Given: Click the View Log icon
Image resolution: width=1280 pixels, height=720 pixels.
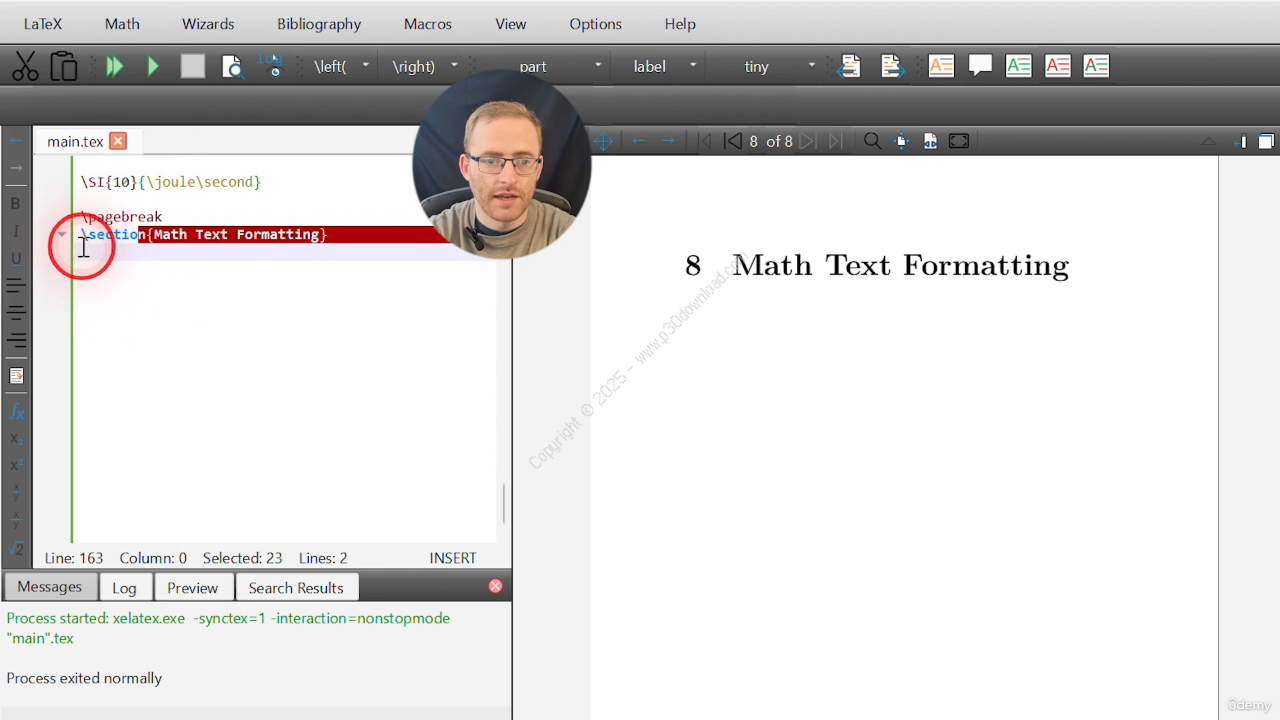Looking at the screenshot, I should tap(270, 66).
